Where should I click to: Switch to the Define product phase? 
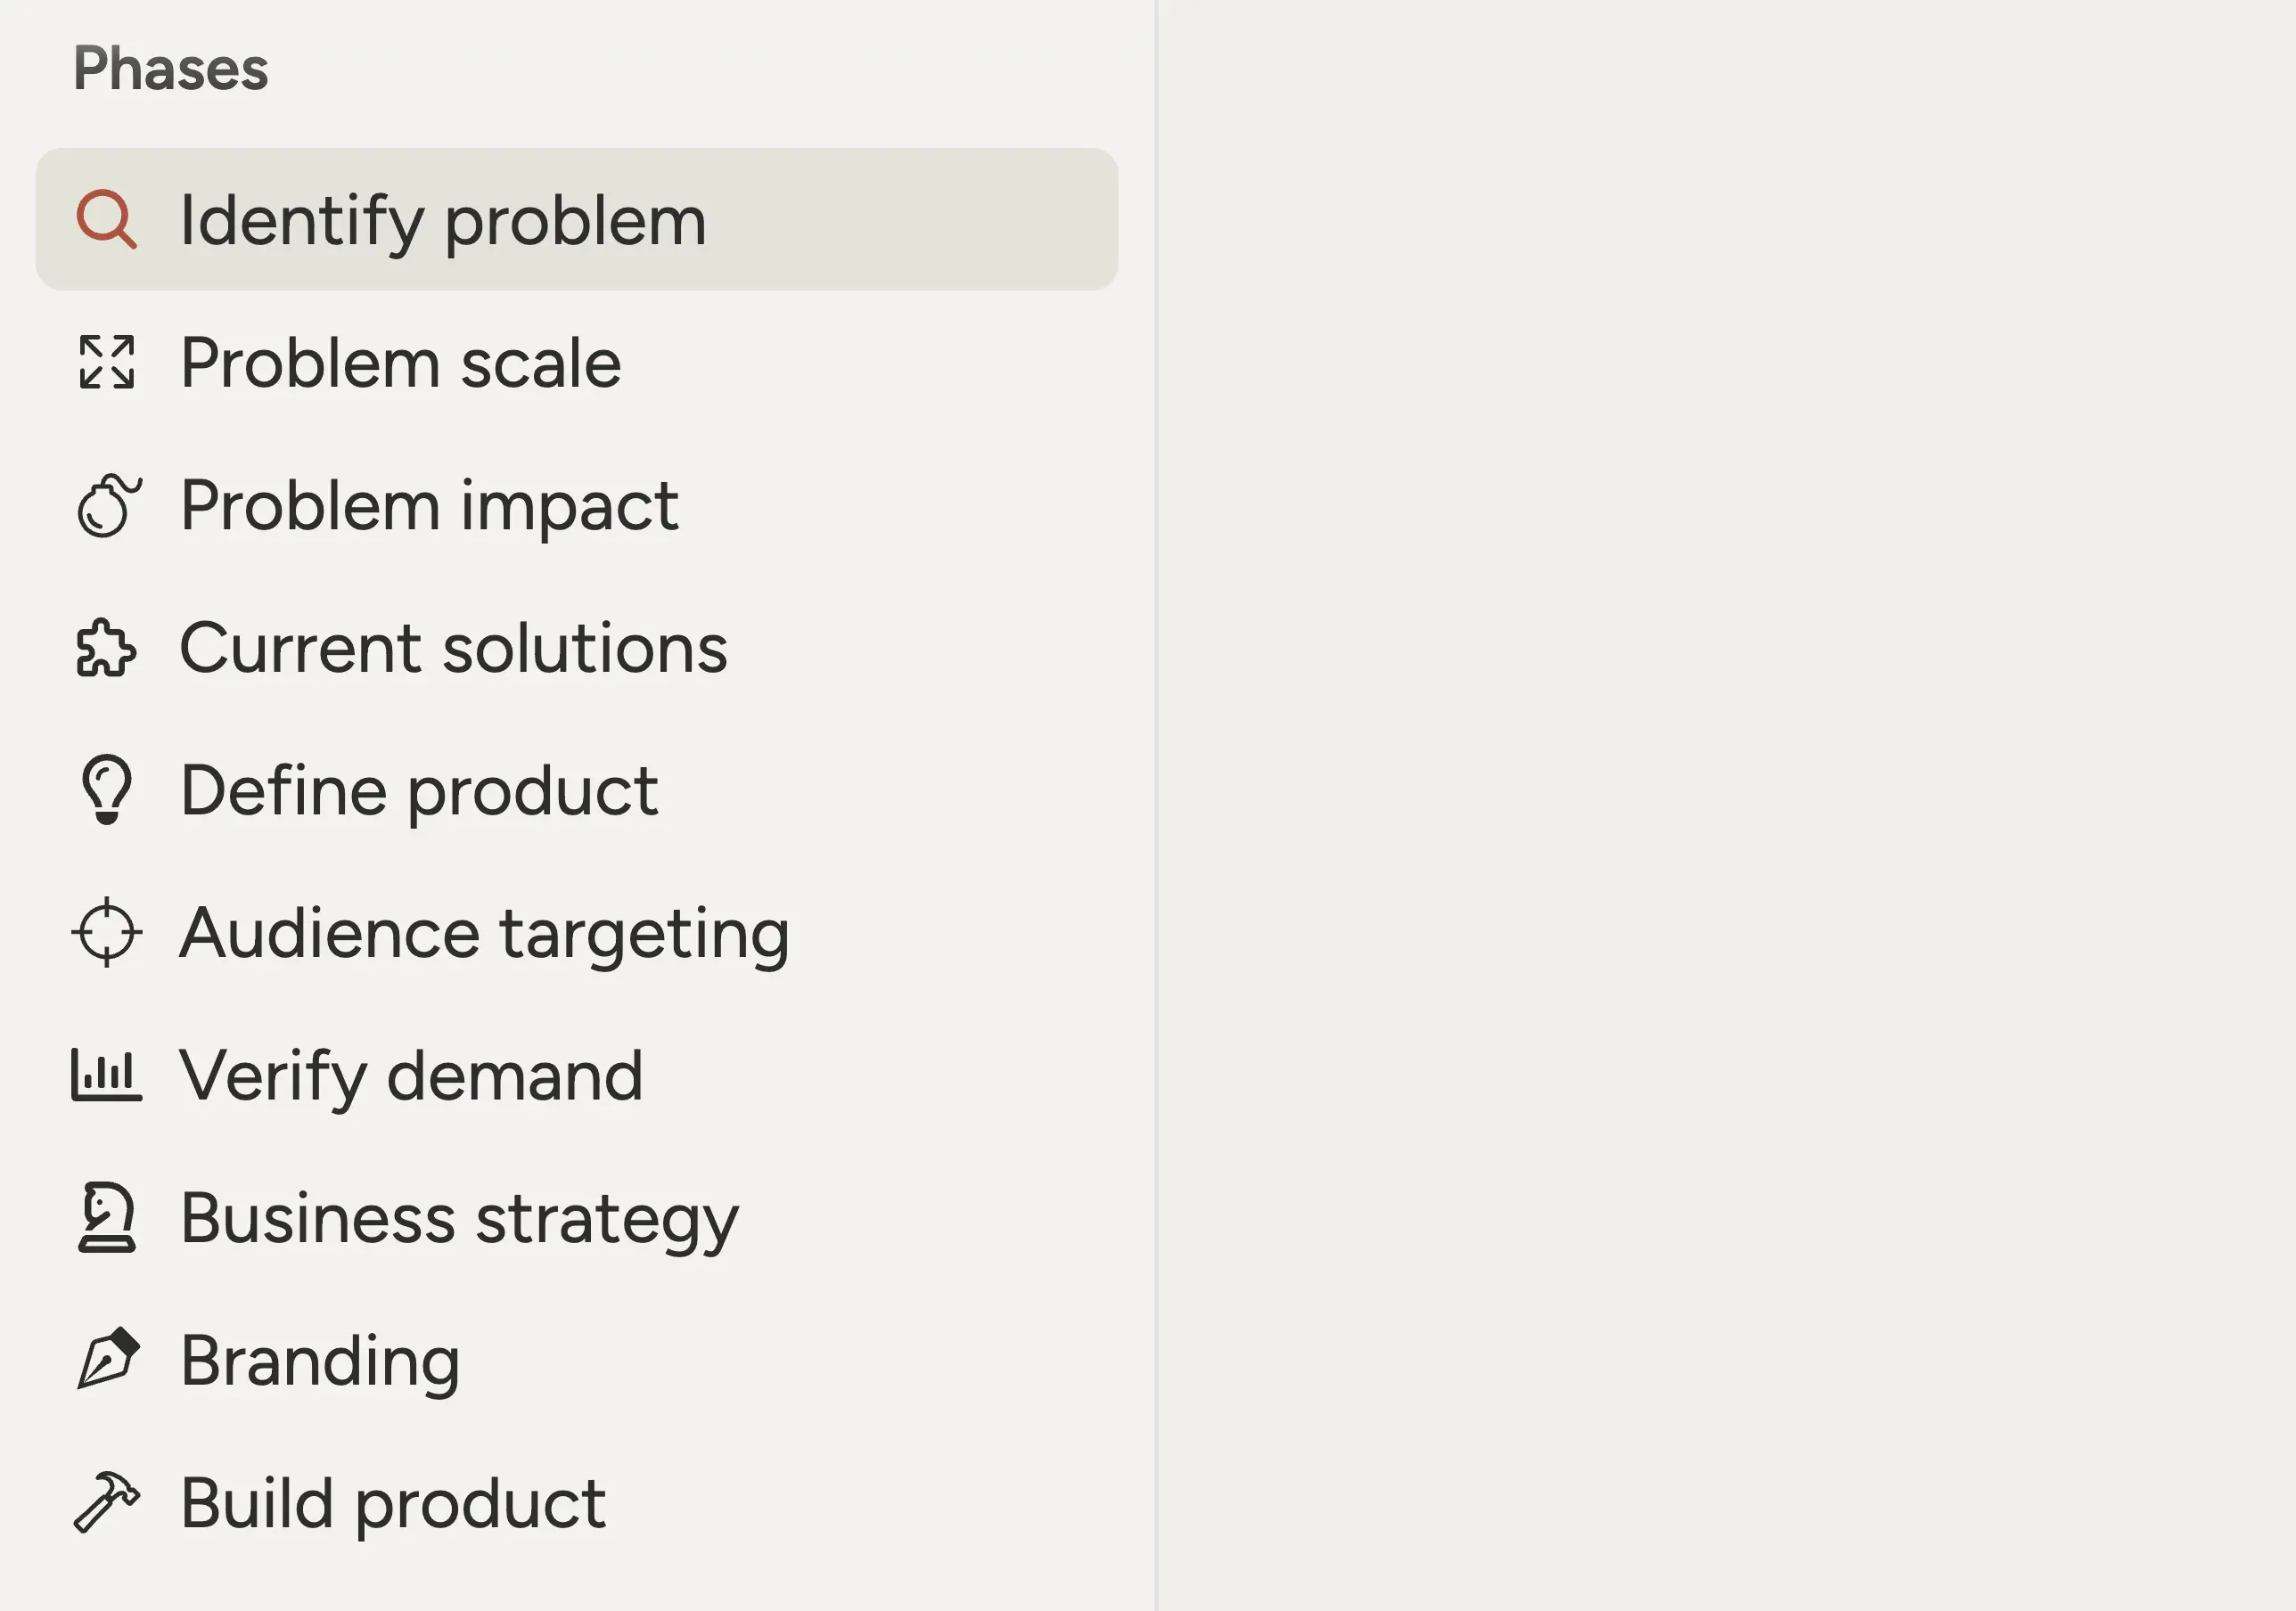tap(418, 791)
